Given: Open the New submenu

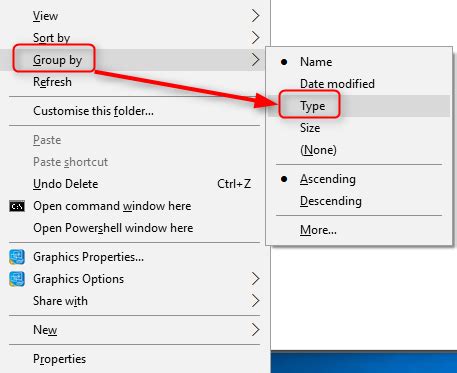Looking at the screenshot, I should point(134,330).
